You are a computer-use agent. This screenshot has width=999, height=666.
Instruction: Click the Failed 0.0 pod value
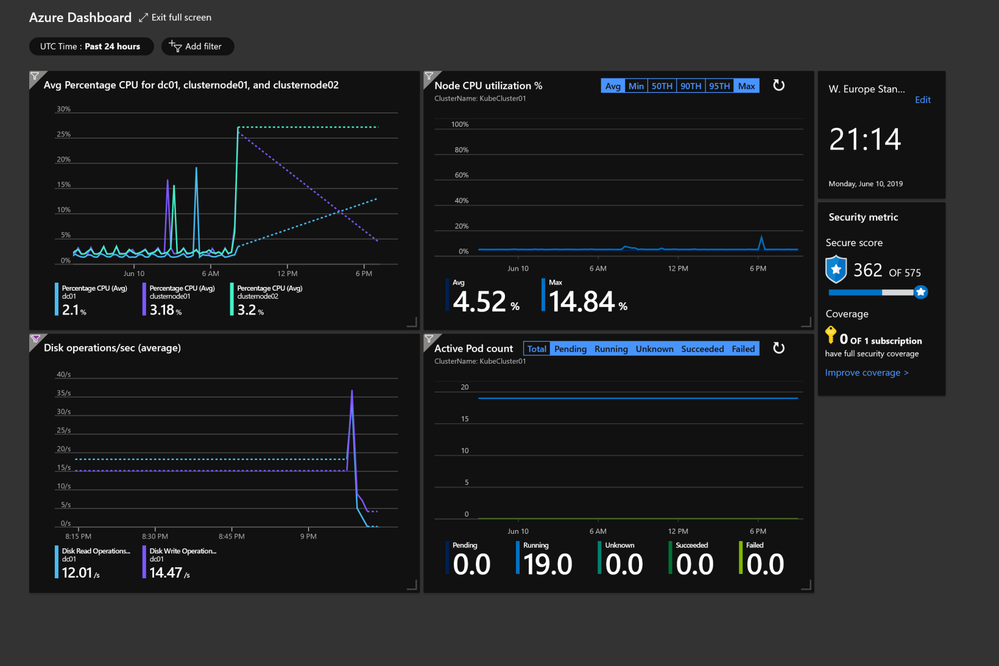tap(765, 565)
